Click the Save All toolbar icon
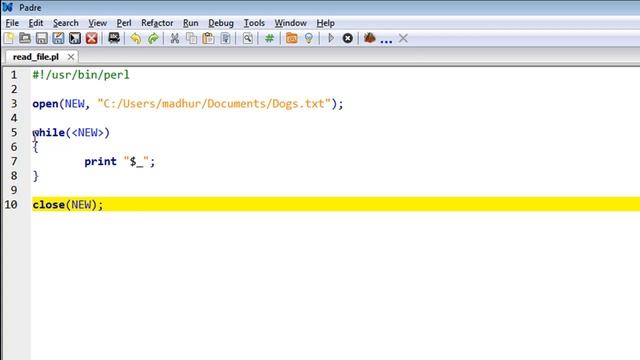Viewport: 640px width, 360px height. click(75, 38)
